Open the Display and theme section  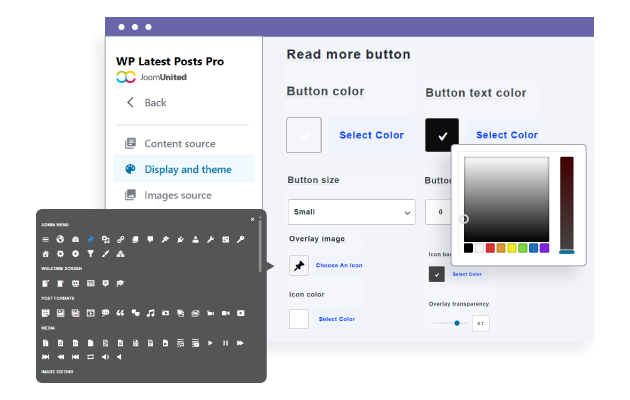click(x=187, y=169)
